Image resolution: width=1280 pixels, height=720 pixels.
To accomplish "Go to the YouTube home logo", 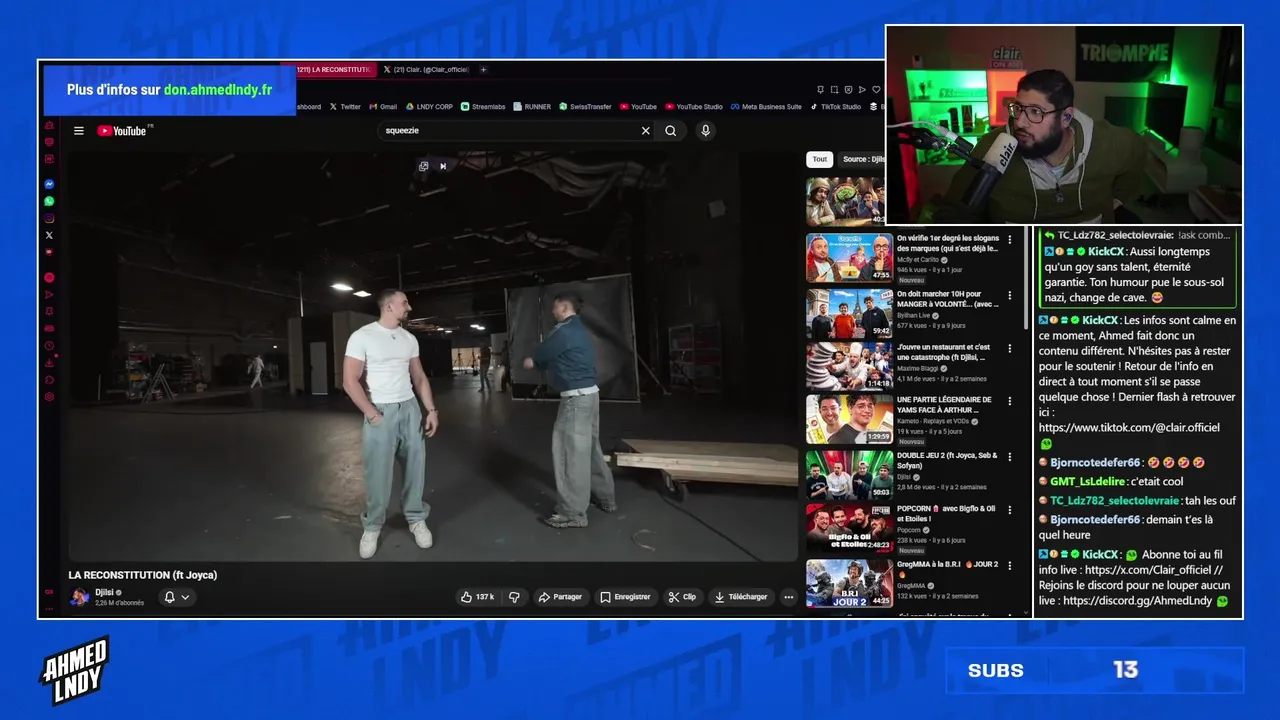I will [x=124, y=131].
